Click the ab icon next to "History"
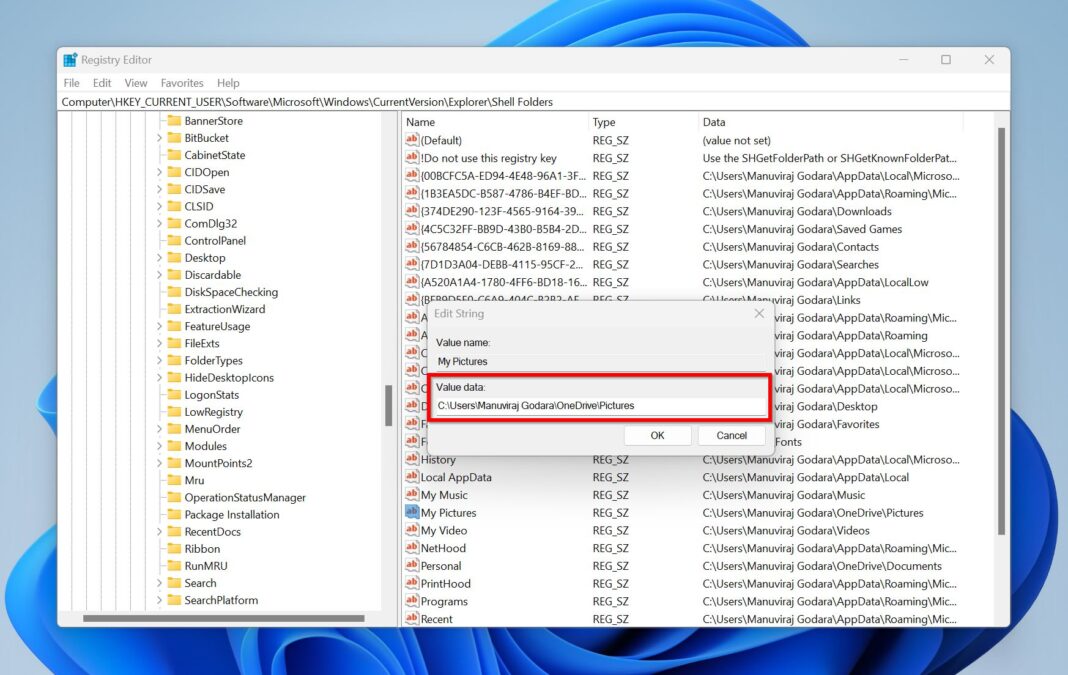The height and width of the screenshot is (675, 1068). click(x=411, y=459)
